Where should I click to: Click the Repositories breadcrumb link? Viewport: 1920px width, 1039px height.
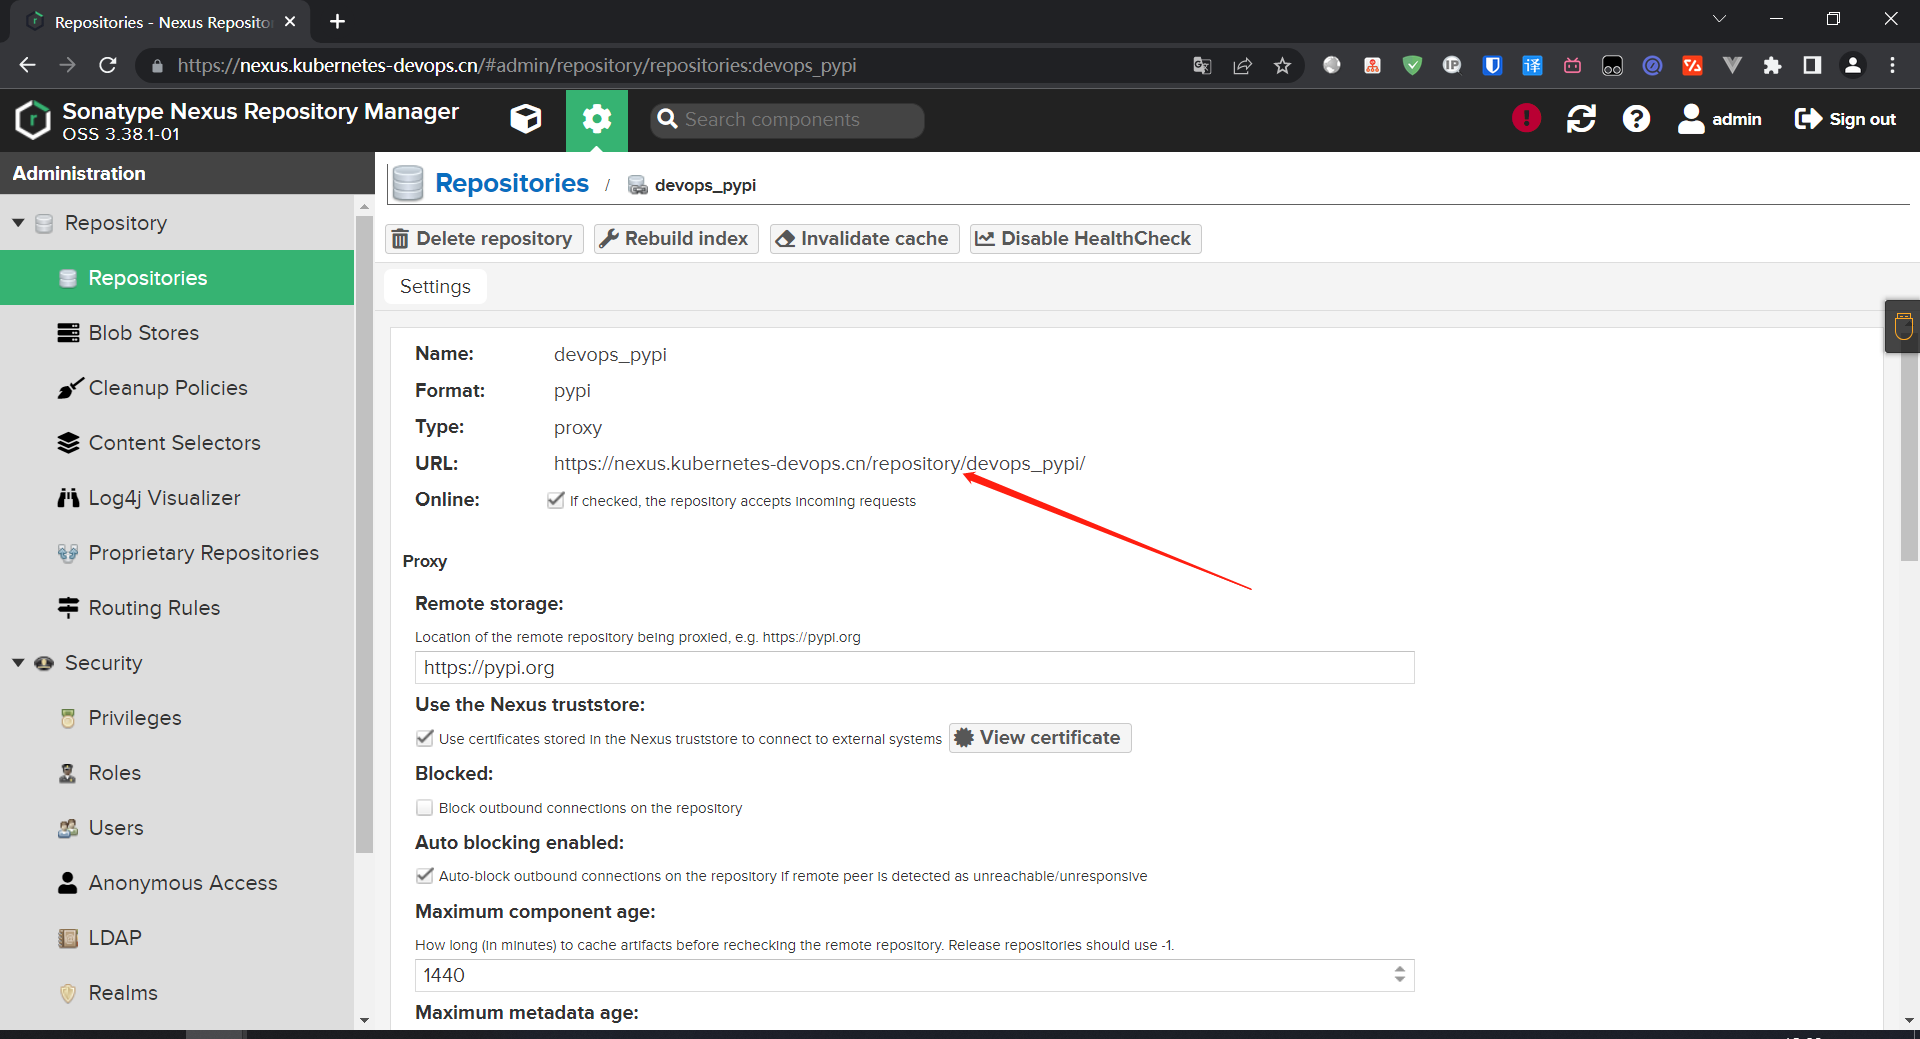512,184
